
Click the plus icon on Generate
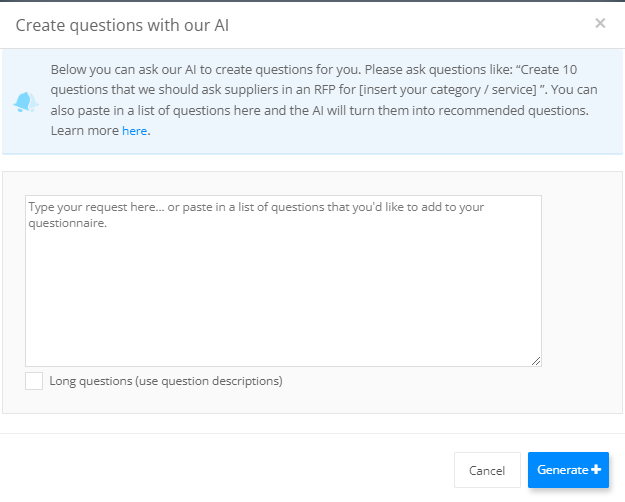(x=596, y=469)
